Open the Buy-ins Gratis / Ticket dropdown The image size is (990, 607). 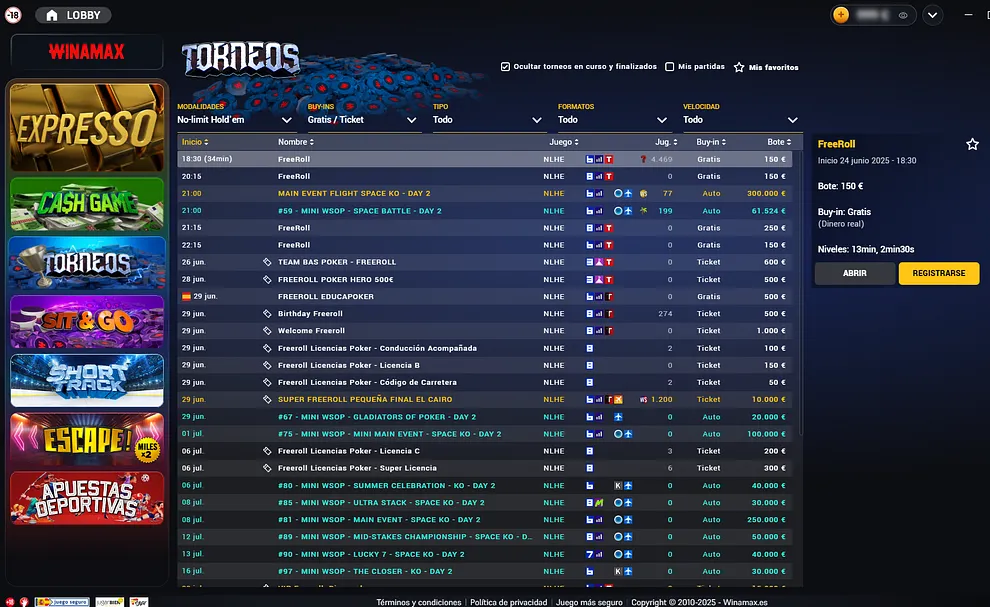pos(362,120)
